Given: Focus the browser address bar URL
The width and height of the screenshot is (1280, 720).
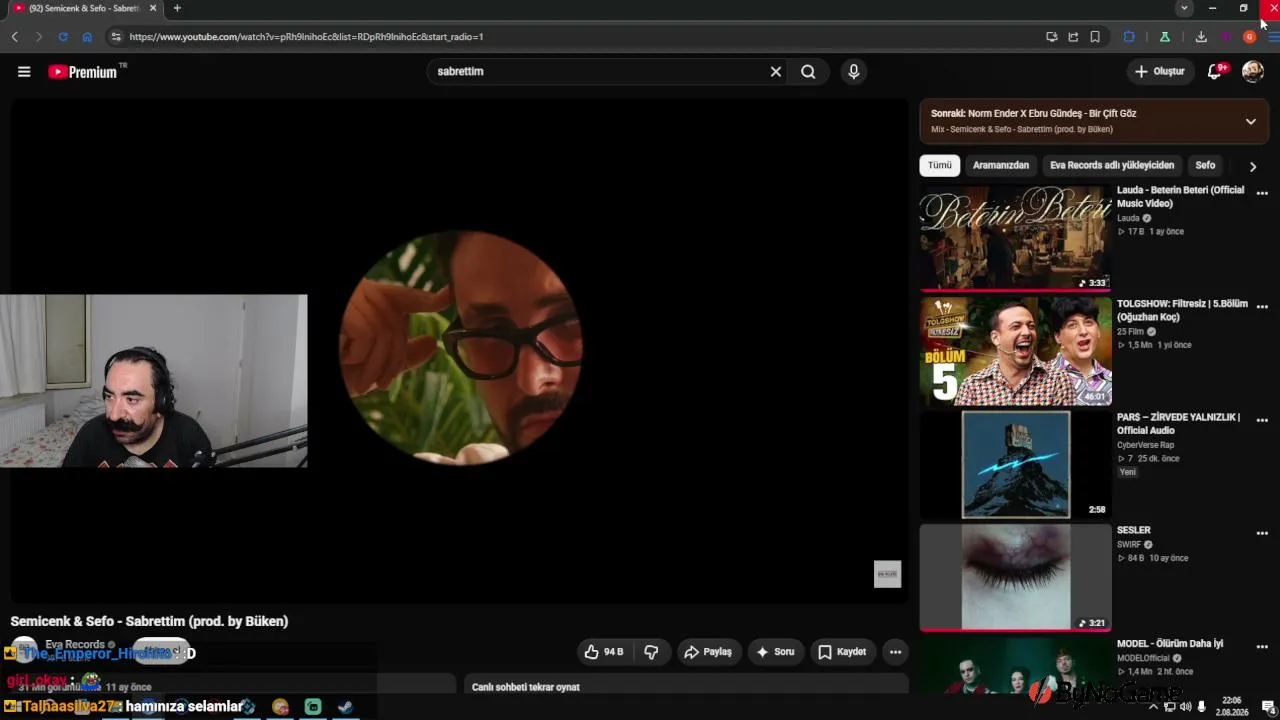Looking at the screenshot, I should 306,37.
